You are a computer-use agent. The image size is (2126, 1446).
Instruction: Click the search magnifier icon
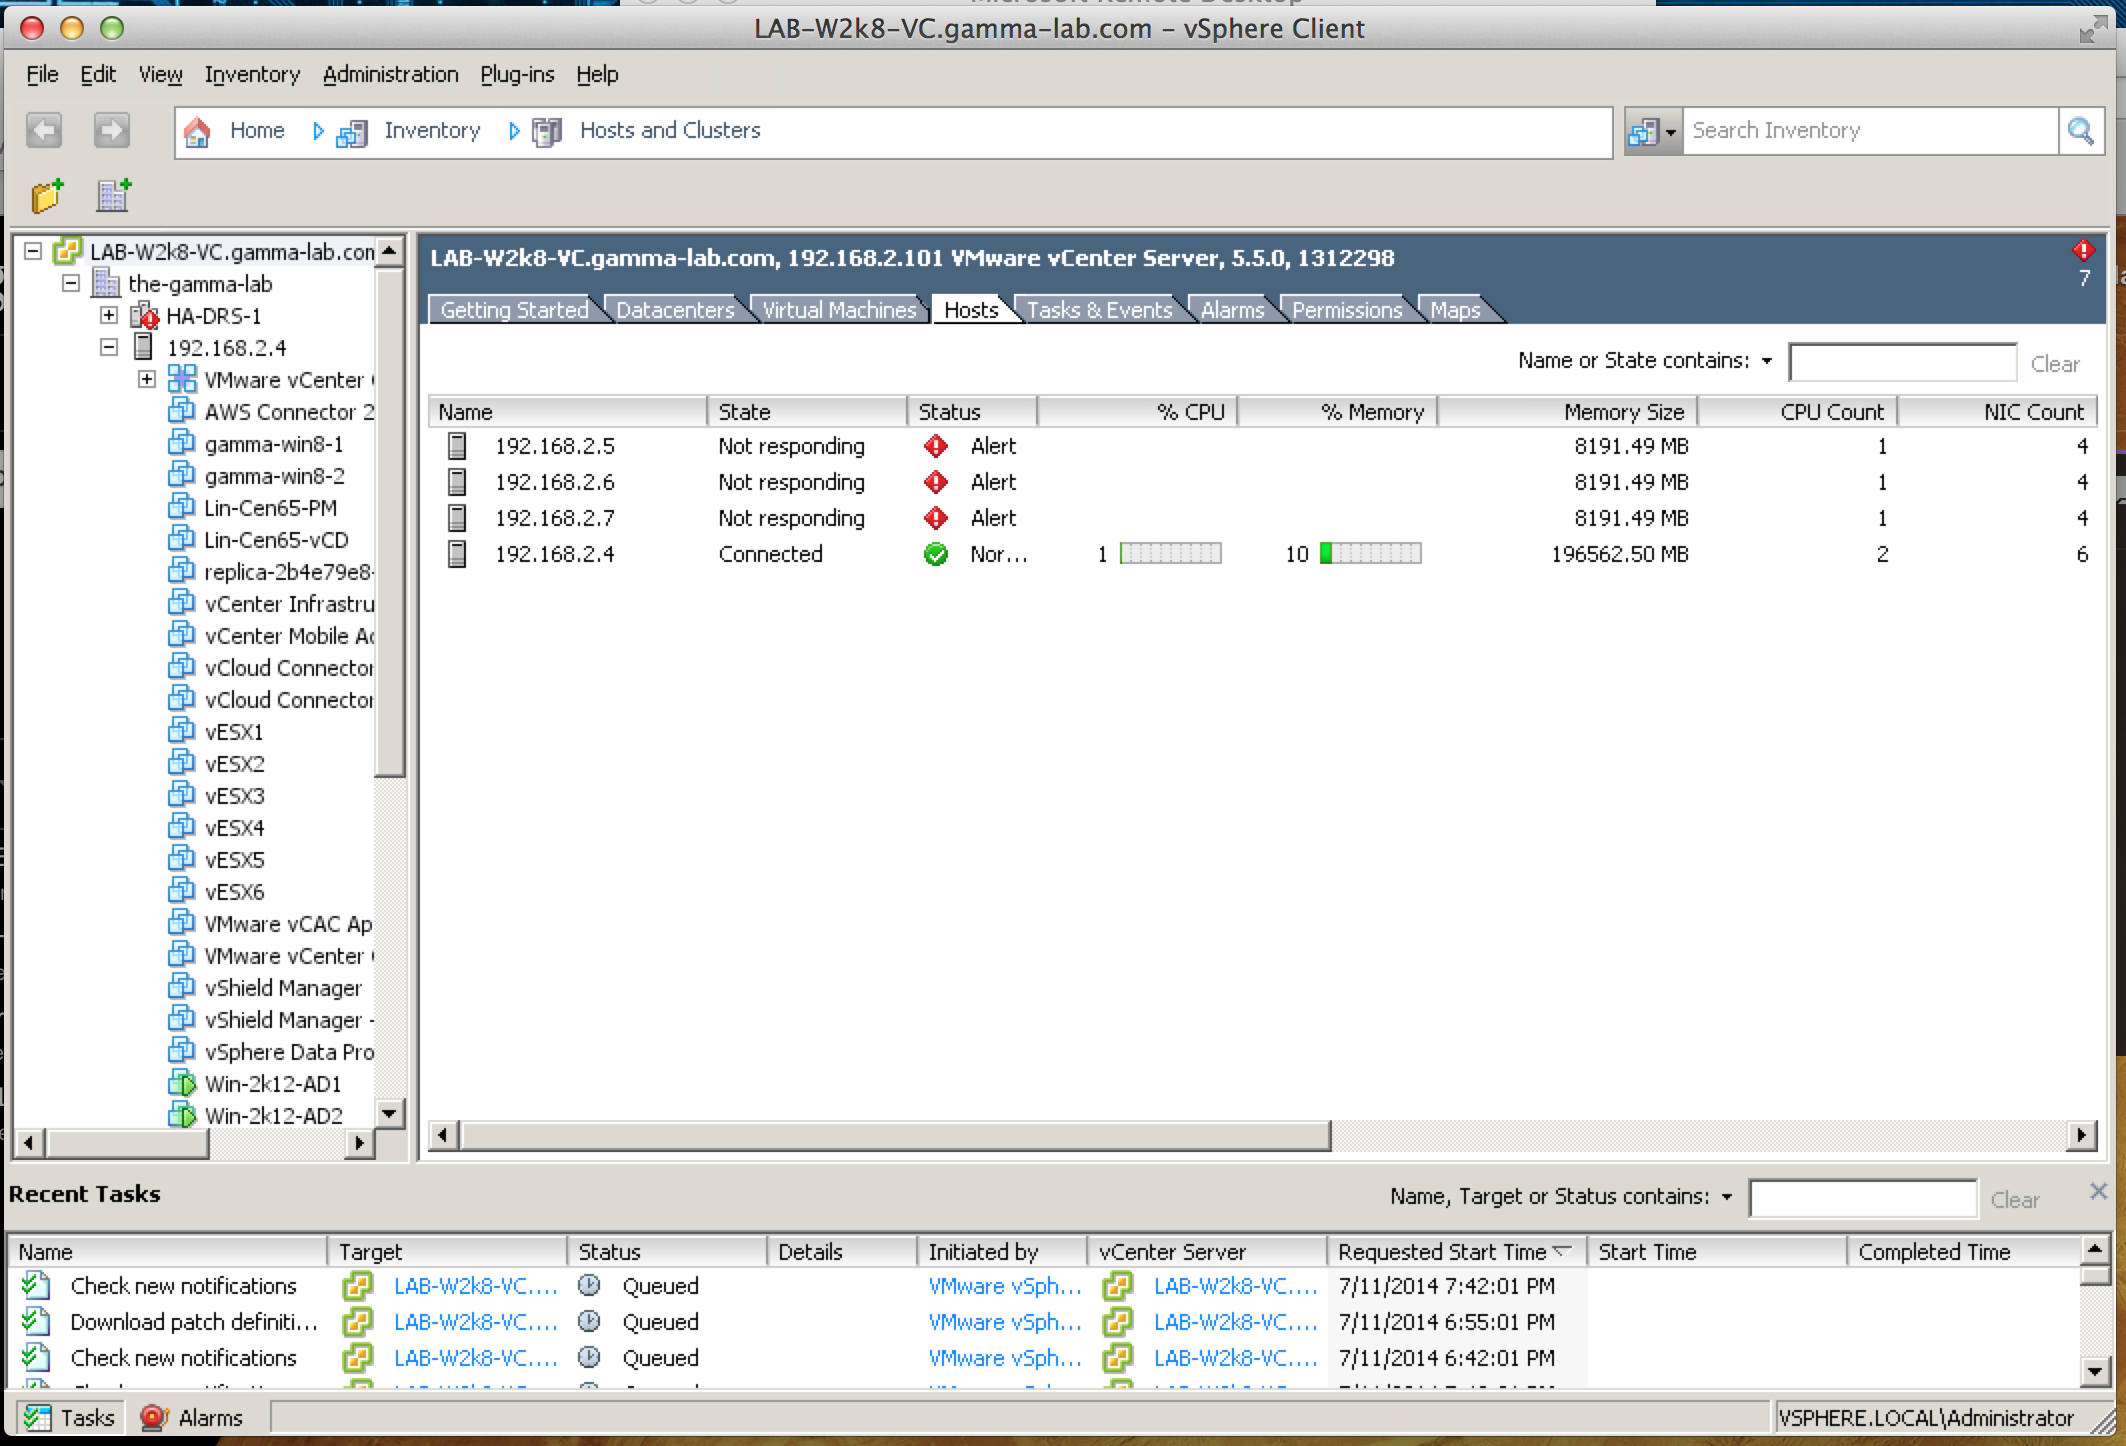2081,131
